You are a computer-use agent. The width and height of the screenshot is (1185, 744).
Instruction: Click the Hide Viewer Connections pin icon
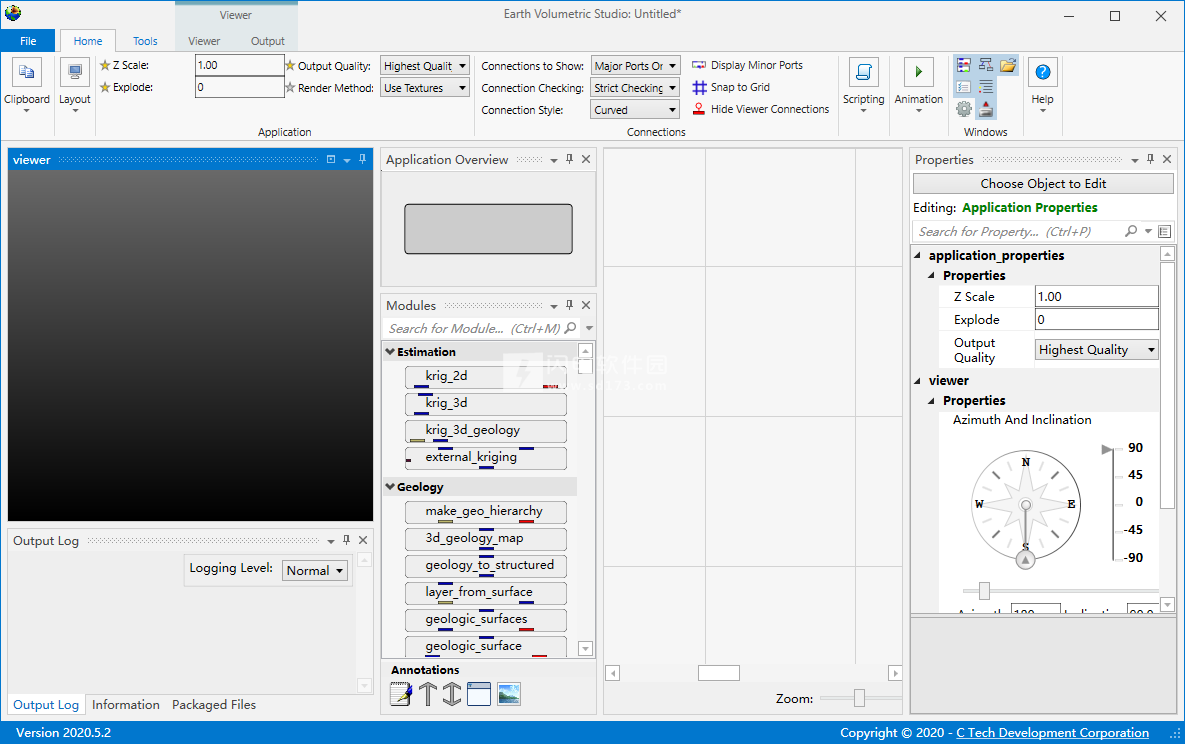pos(699,110)
